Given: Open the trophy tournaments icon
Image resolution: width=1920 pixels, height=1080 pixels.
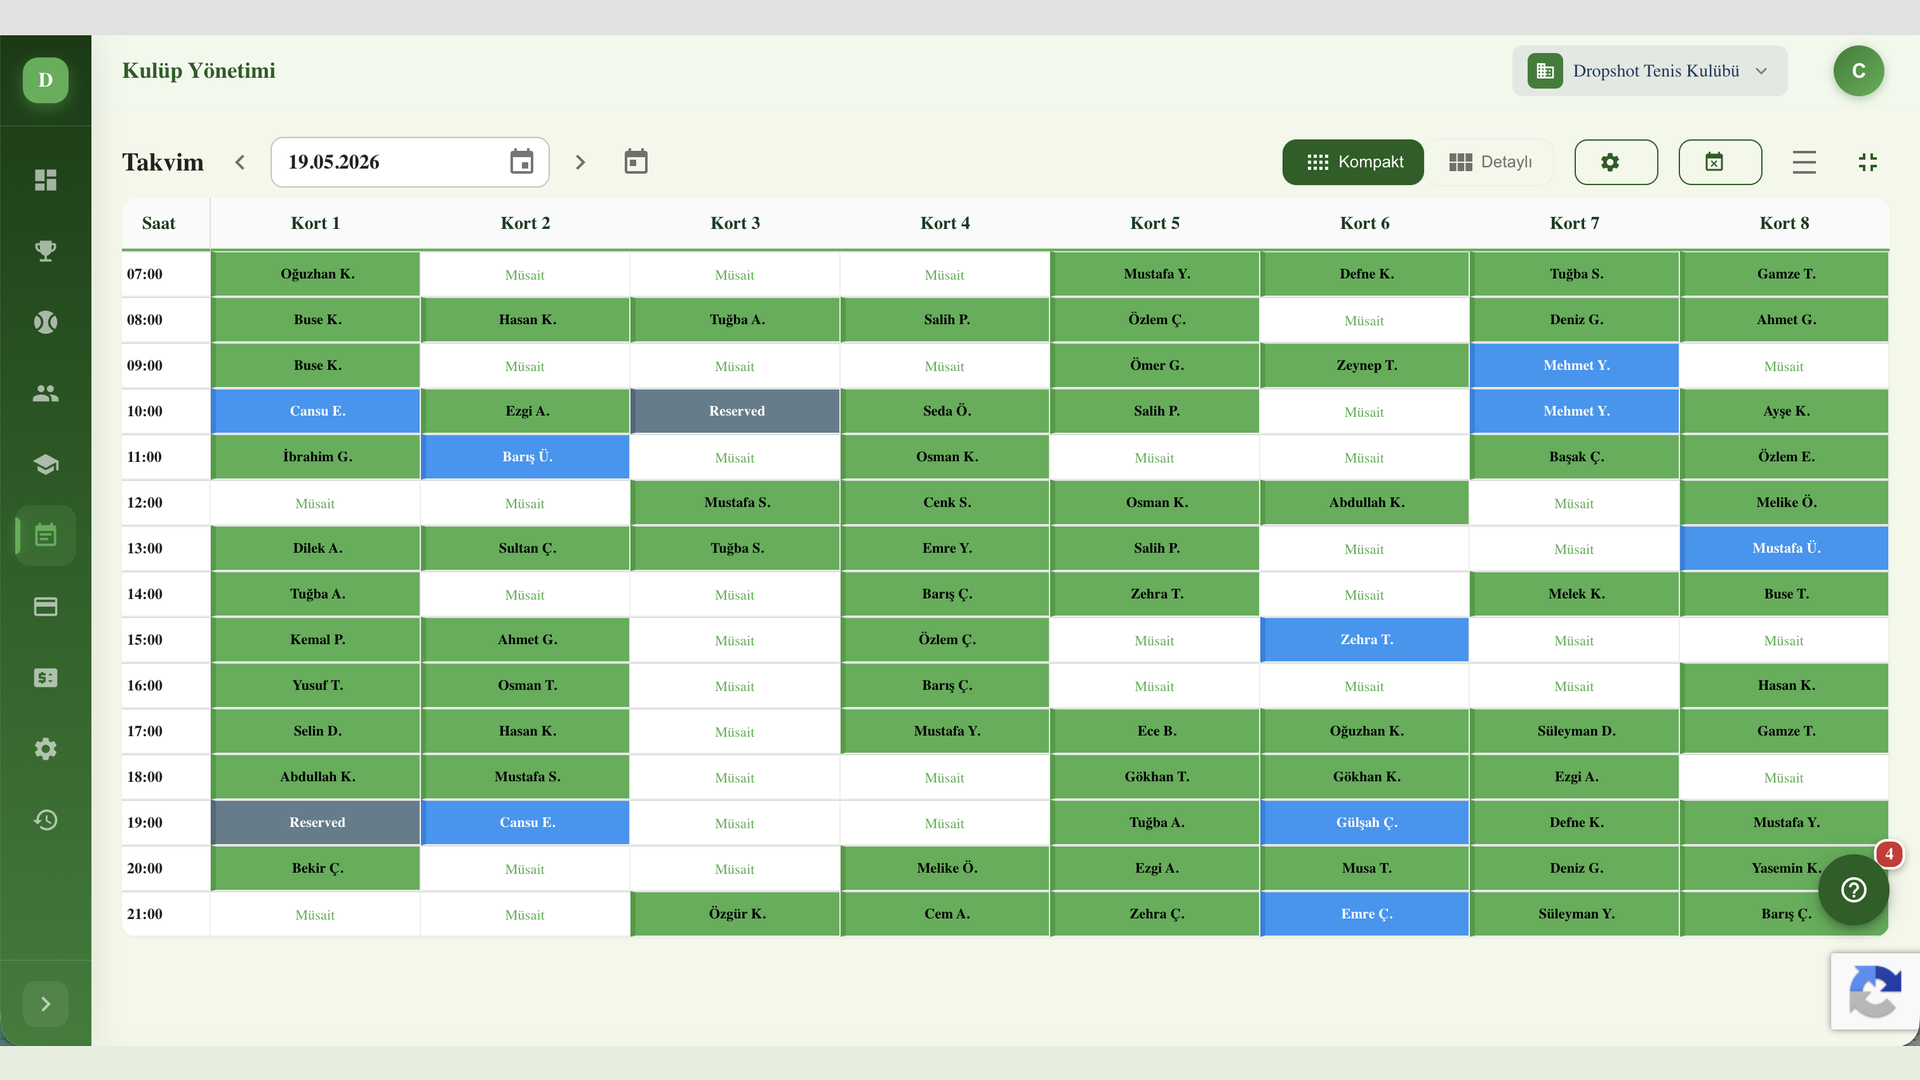Looking at the screenshot, I should (x=45, y=251).
